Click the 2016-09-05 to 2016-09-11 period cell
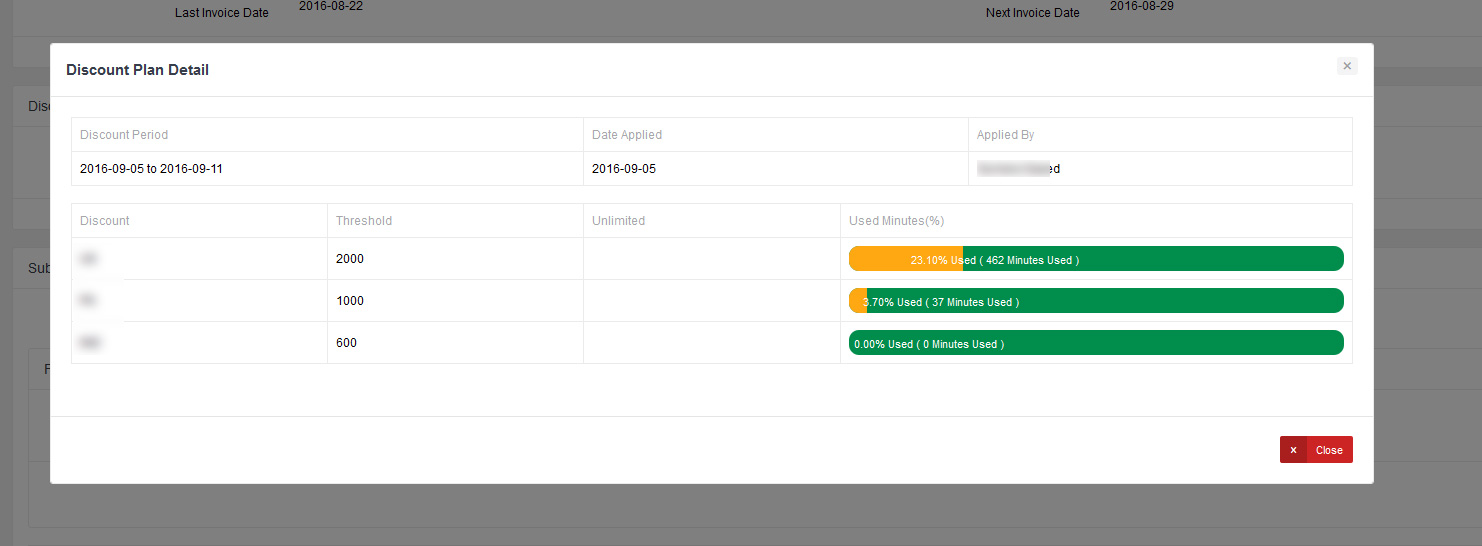 pos(151,169)
